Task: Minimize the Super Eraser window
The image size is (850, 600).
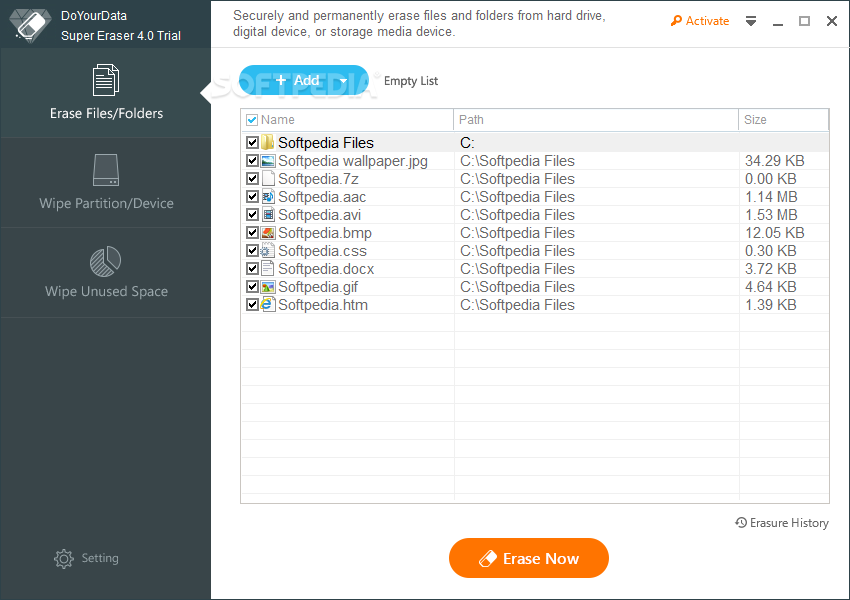Action: (778, 22)
